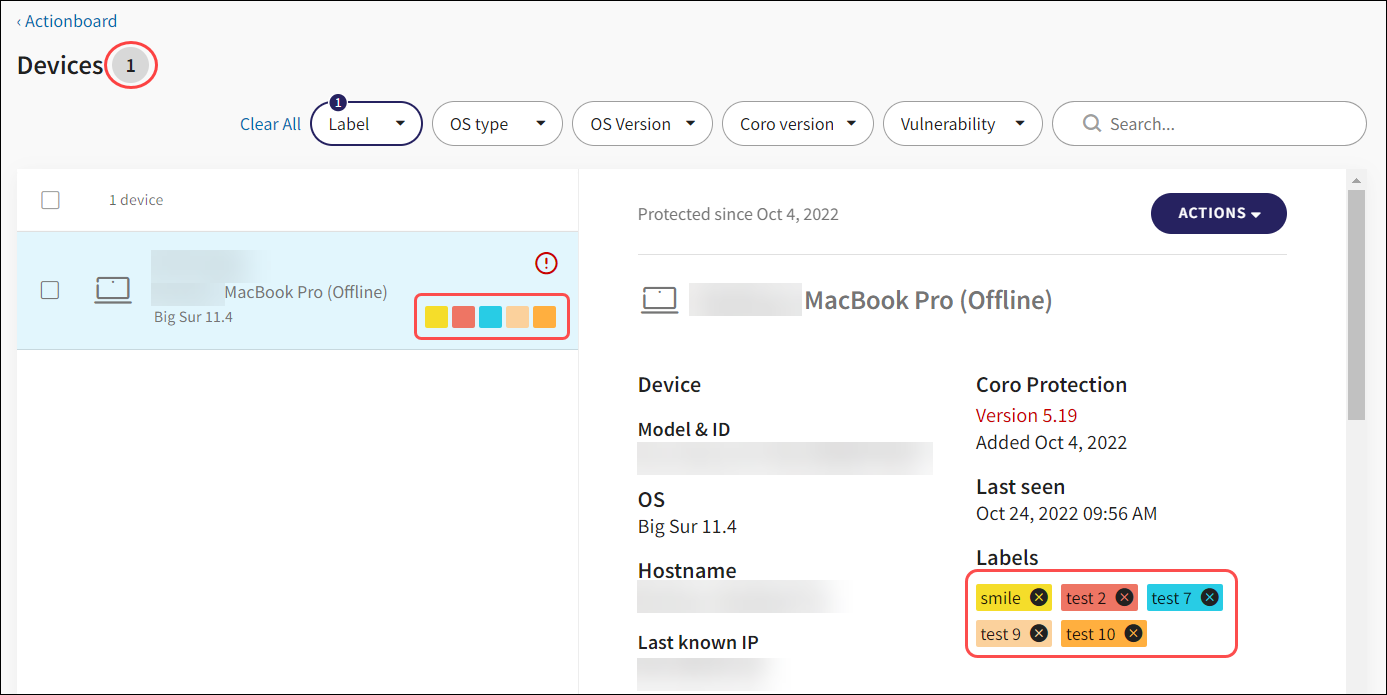Check the MacBook Pro device checkbox
The height and width of the screenshot is (695, 1387).
pyautogui.click(x=50, y=290)
